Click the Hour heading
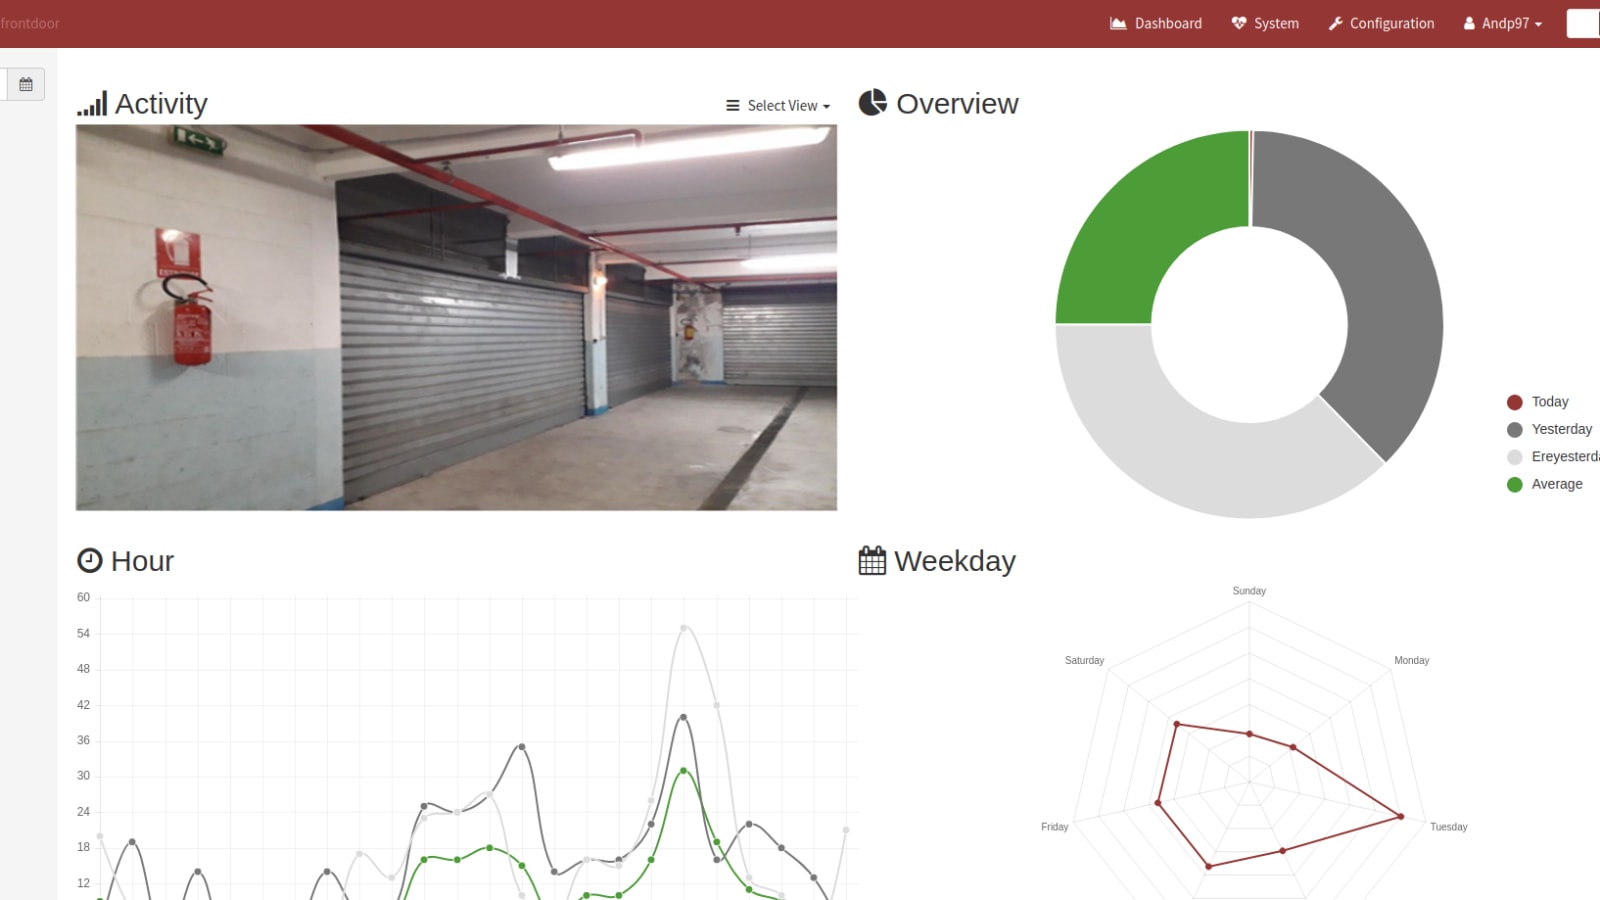 pyautogui.click(x=142, y=561)
